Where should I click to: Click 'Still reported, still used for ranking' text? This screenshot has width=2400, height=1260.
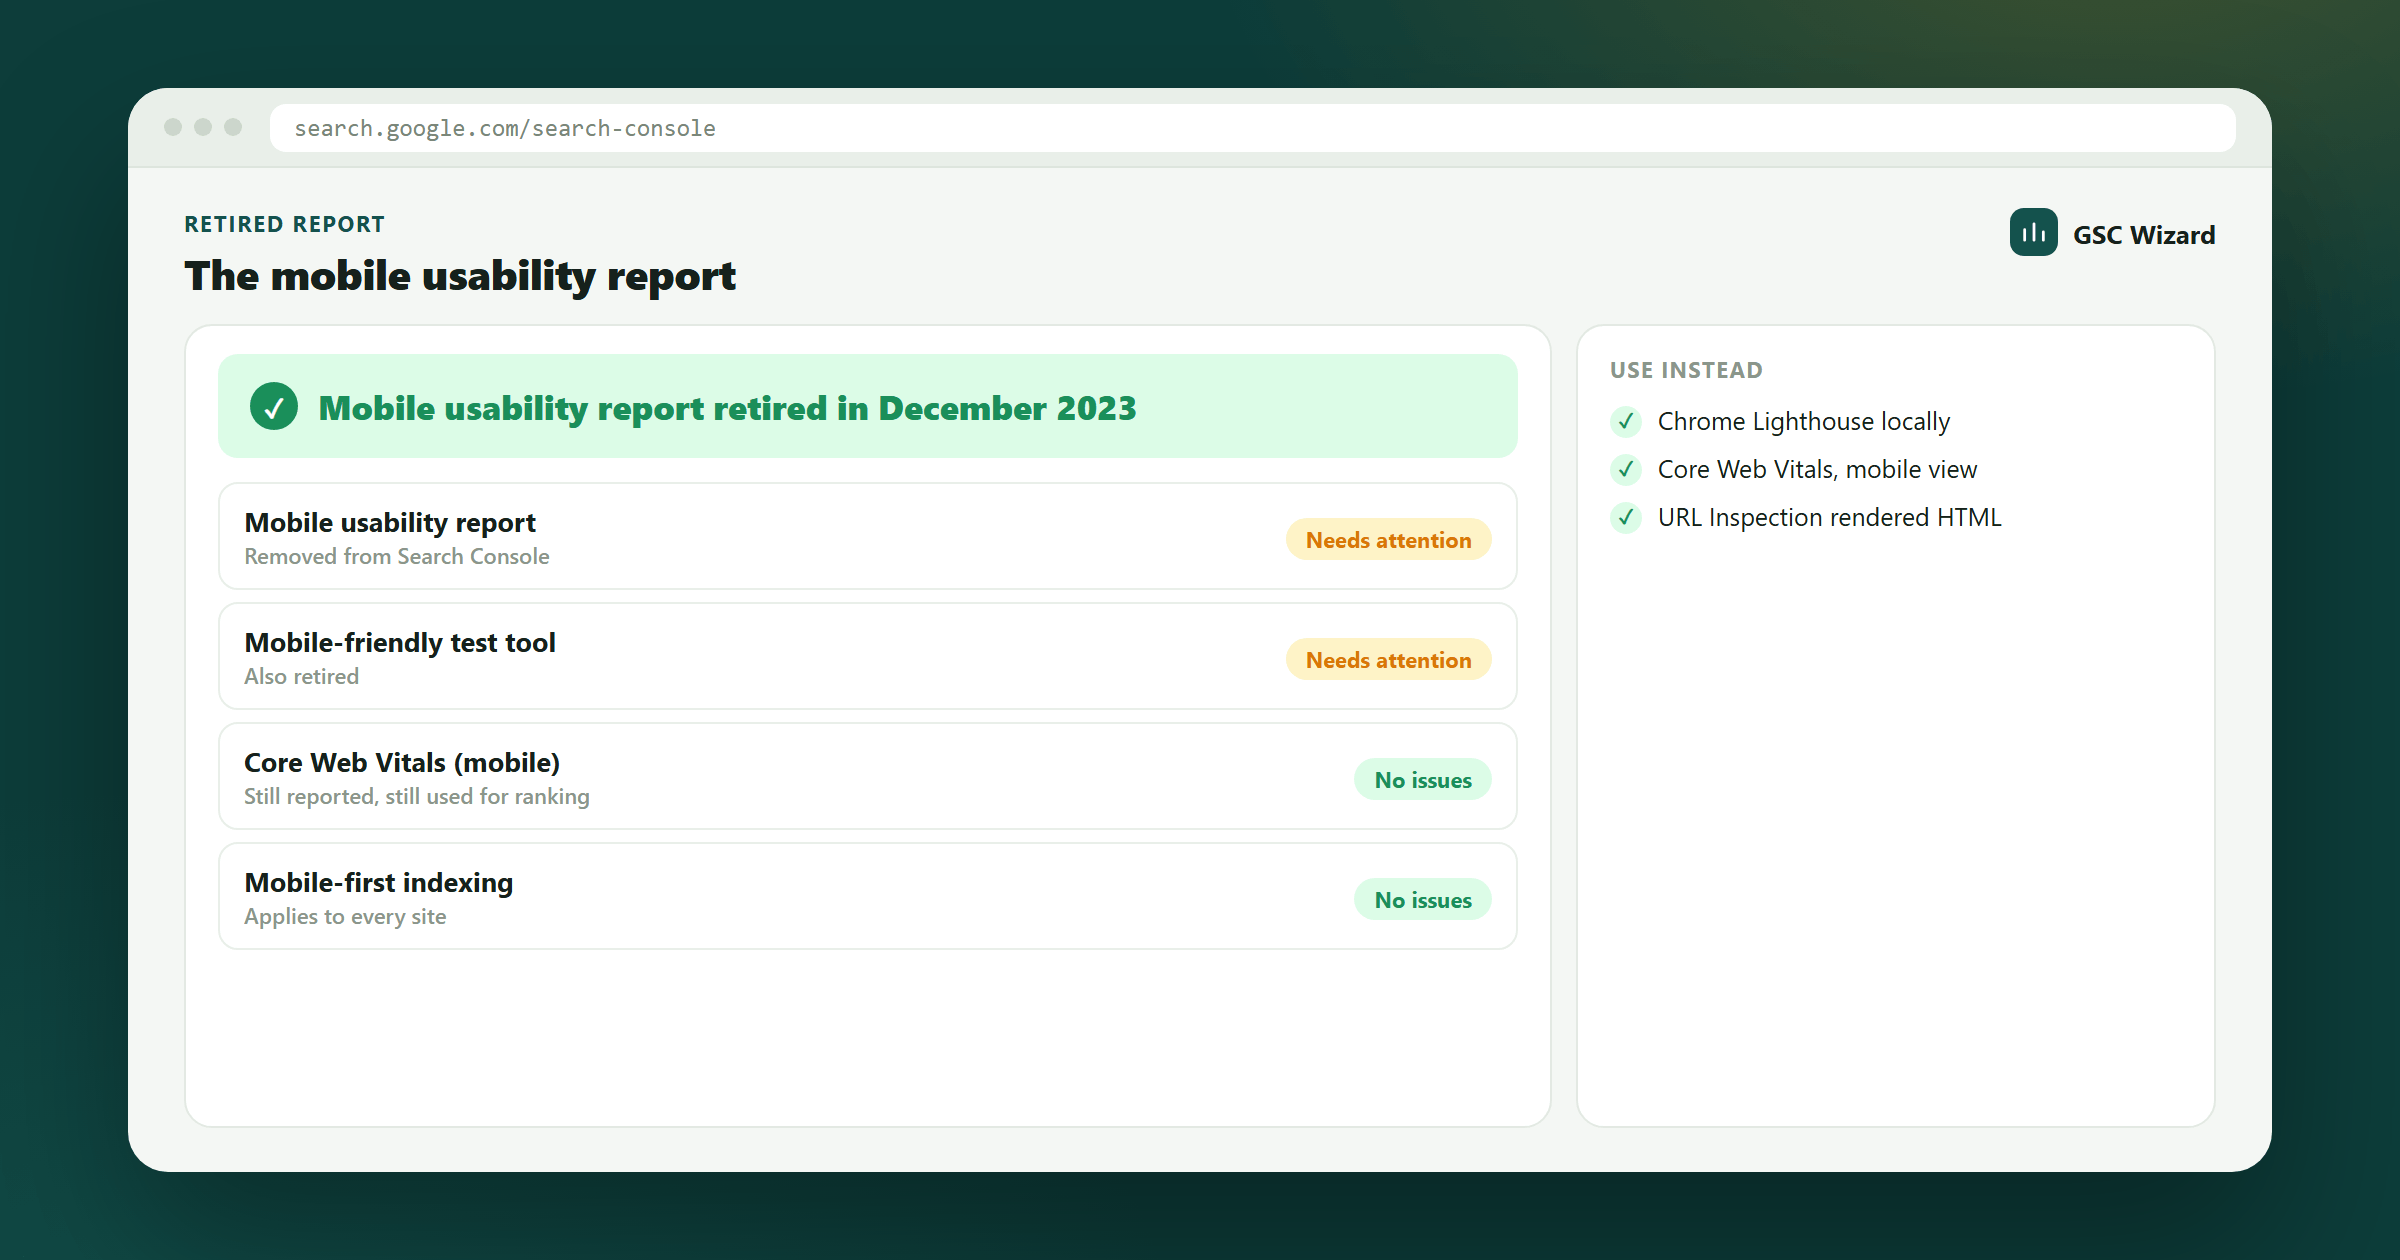pyautogui.click(x=417, y=797)
